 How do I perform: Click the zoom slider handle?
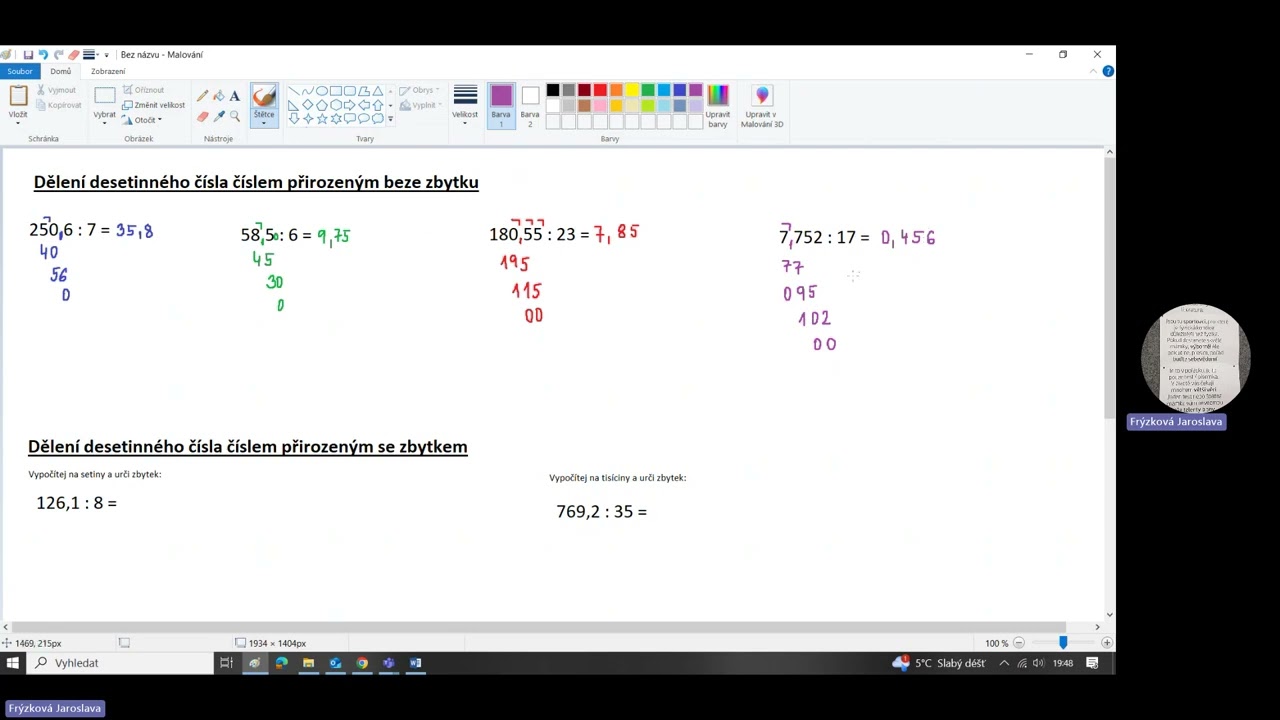[x=1063, y=643]
